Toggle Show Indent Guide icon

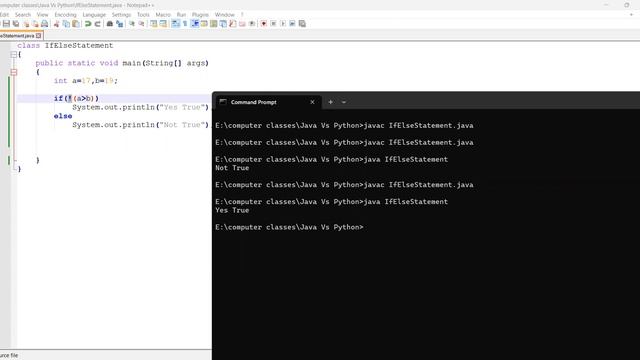pos(195,24)
